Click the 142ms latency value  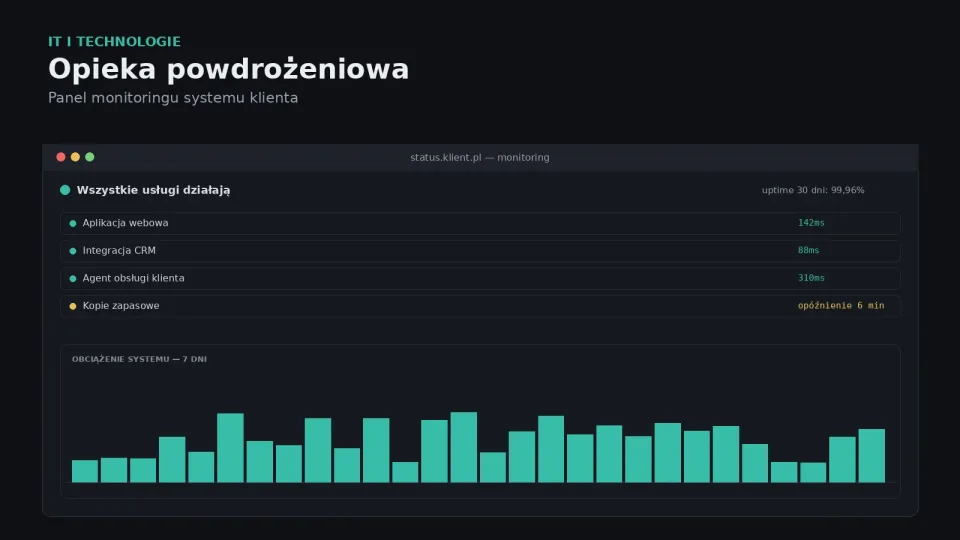811,223
